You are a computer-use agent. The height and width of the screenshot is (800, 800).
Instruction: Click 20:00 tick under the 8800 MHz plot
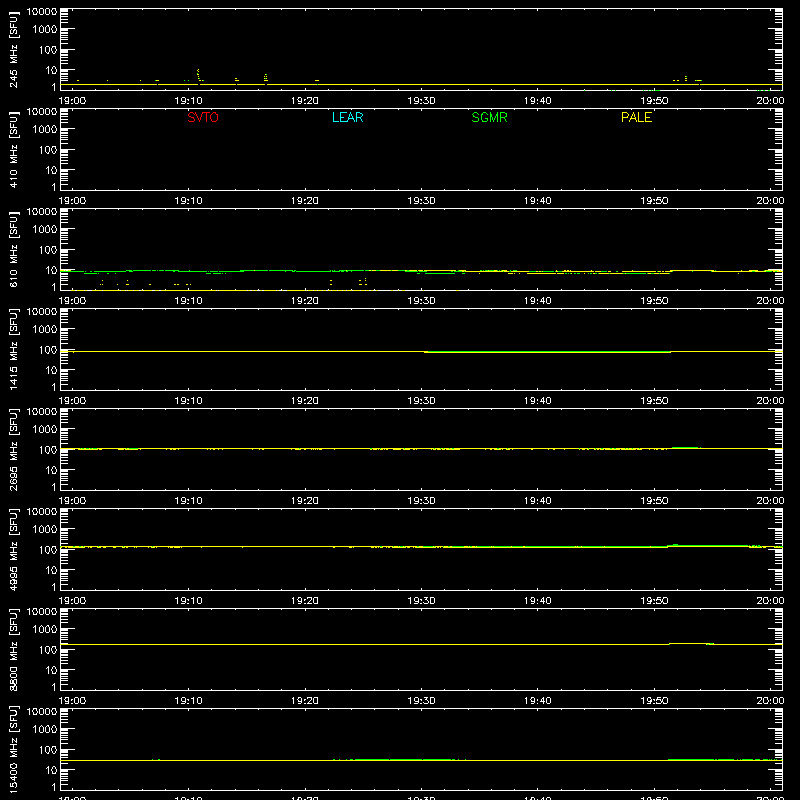tap(770, 701)
